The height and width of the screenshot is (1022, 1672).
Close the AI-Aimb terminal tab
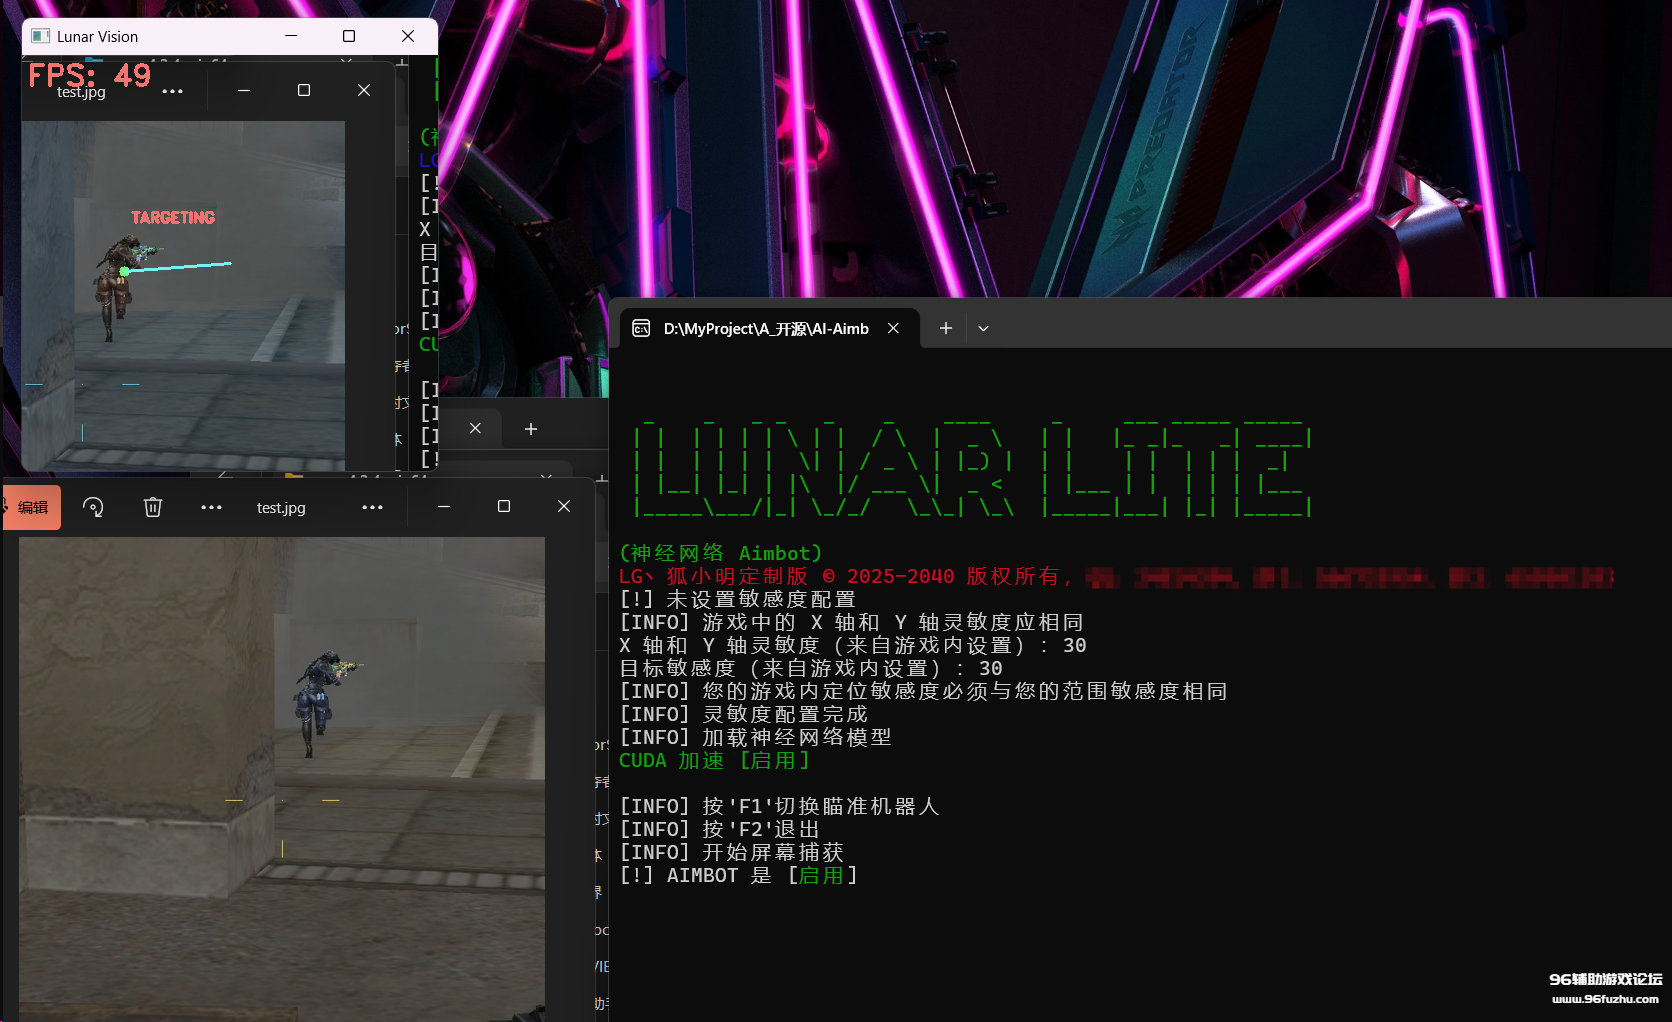[893, 328]
